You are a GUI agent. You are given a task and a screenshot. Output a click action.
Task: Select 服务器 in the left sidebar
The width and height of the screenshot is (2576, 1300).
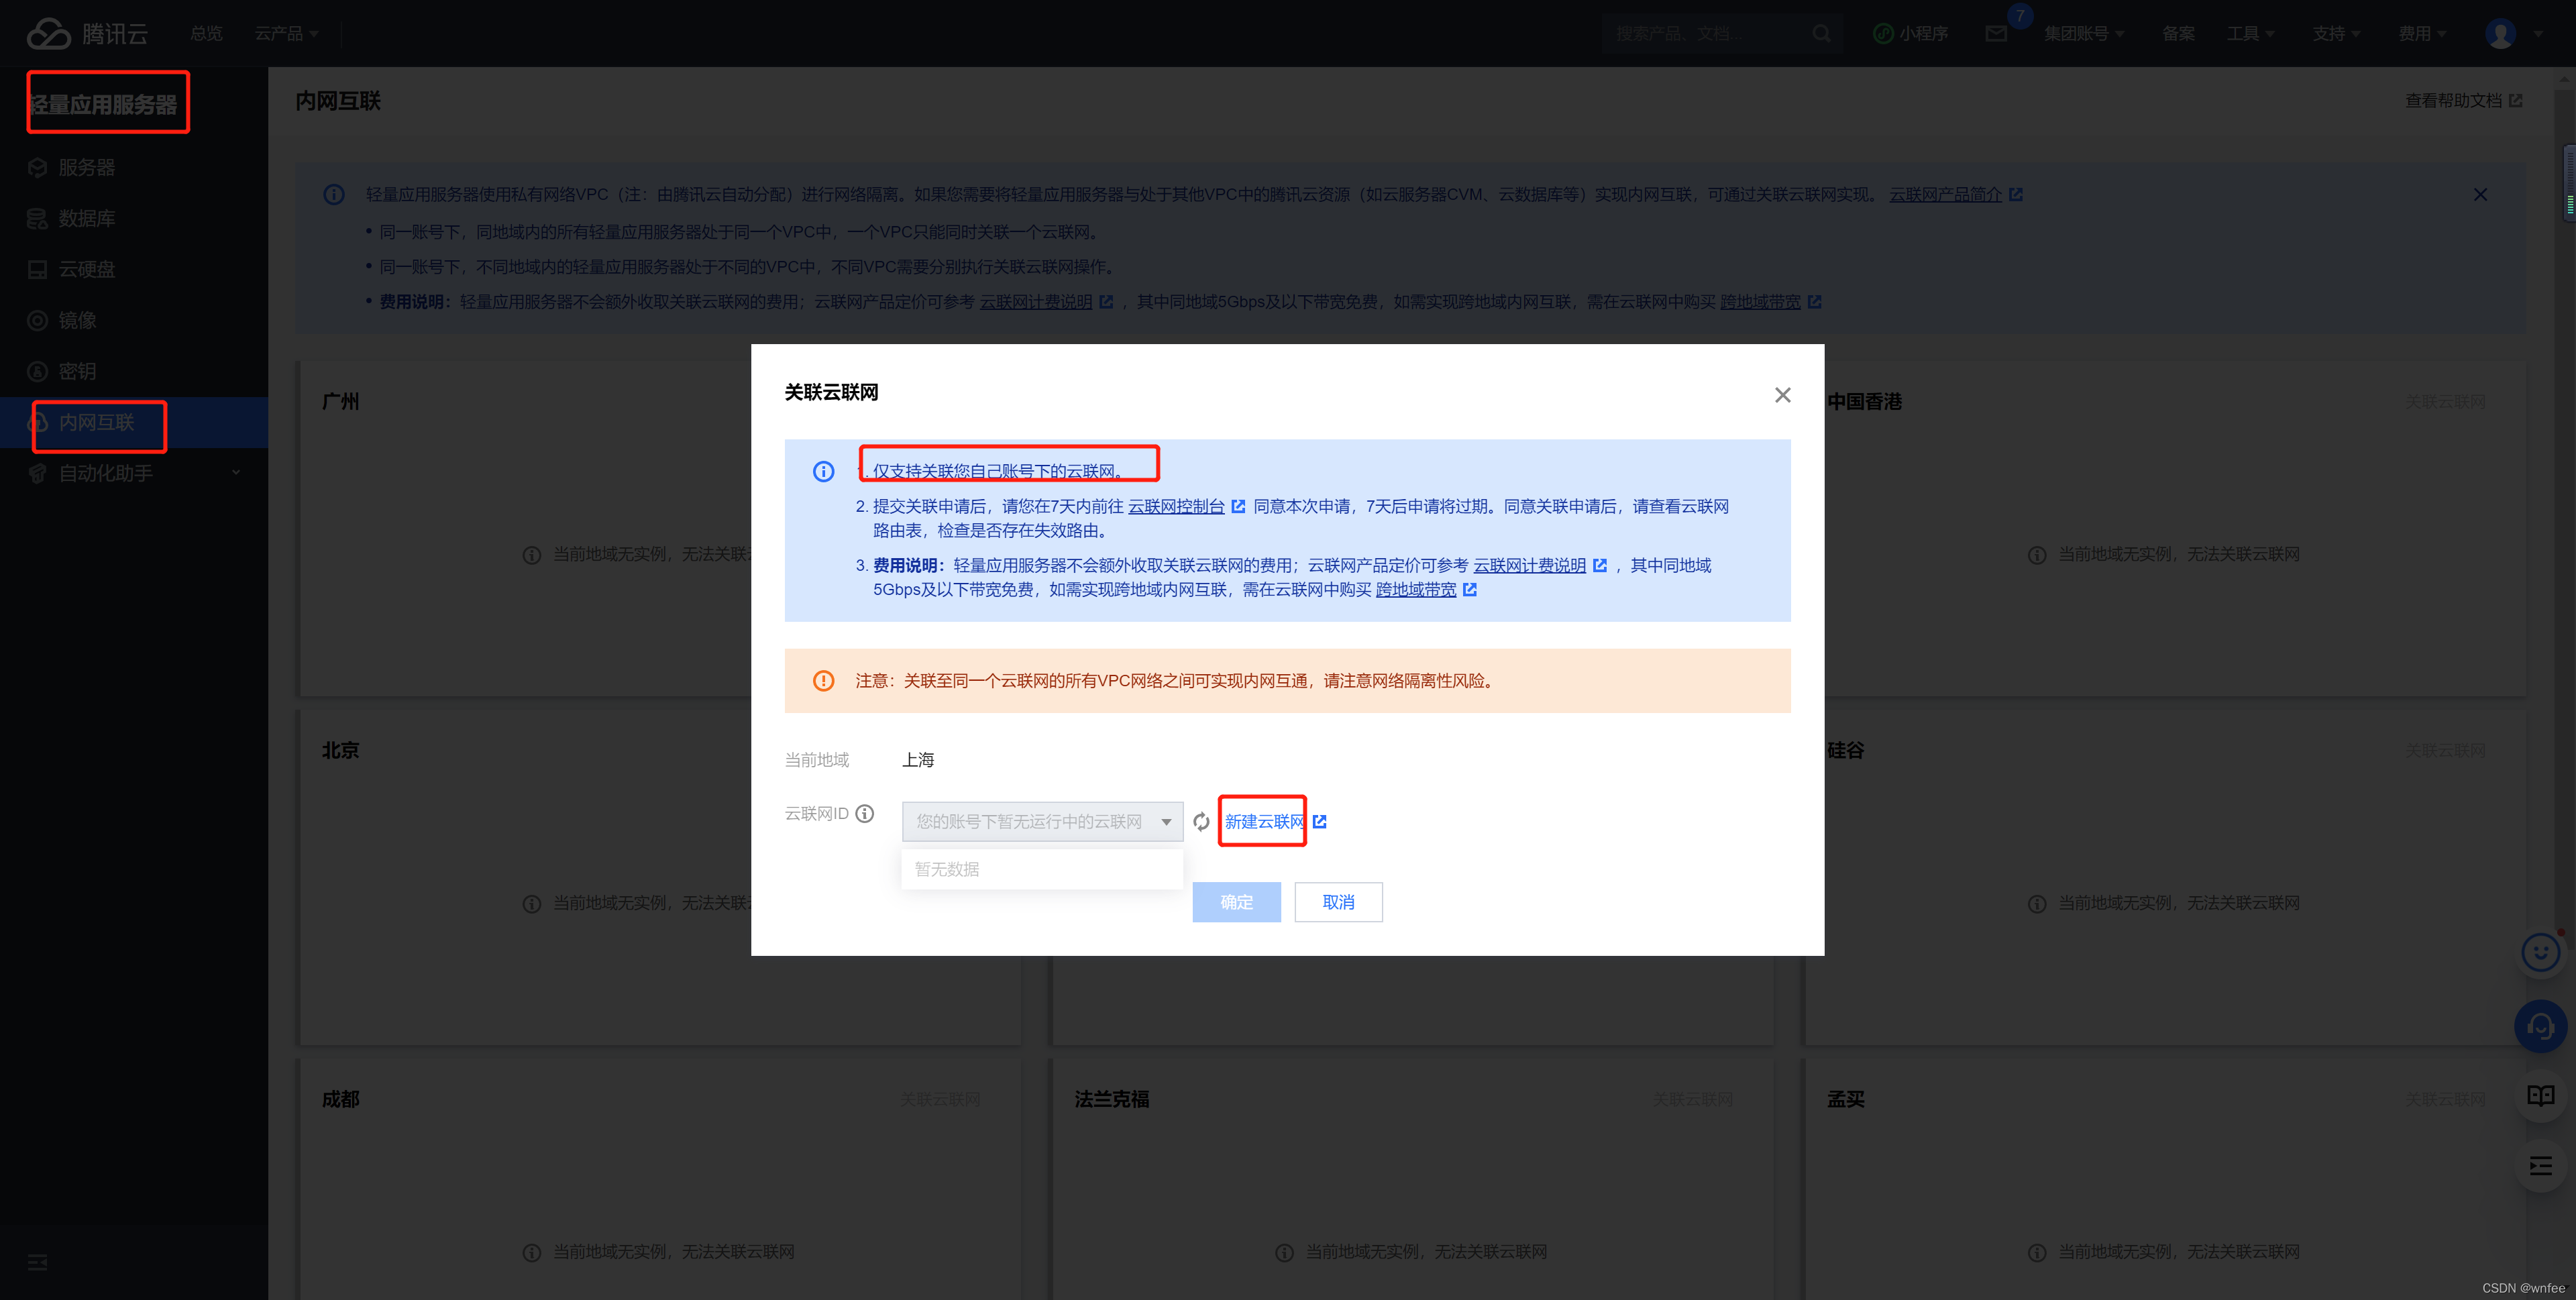pyautogui.click(x=86, y=167)
